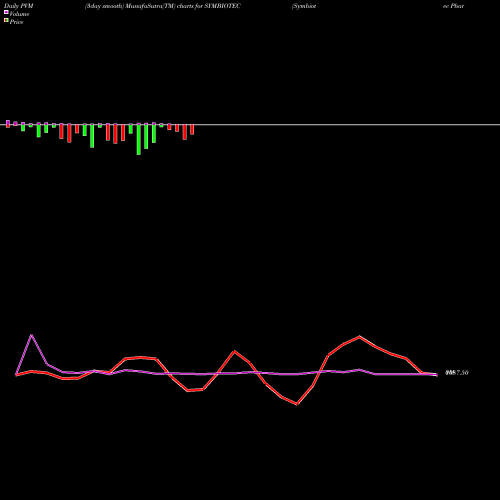Click the "Price" legend label
Image resolution: width=500 pixels, height=500 pixels.
pos(16,22)
